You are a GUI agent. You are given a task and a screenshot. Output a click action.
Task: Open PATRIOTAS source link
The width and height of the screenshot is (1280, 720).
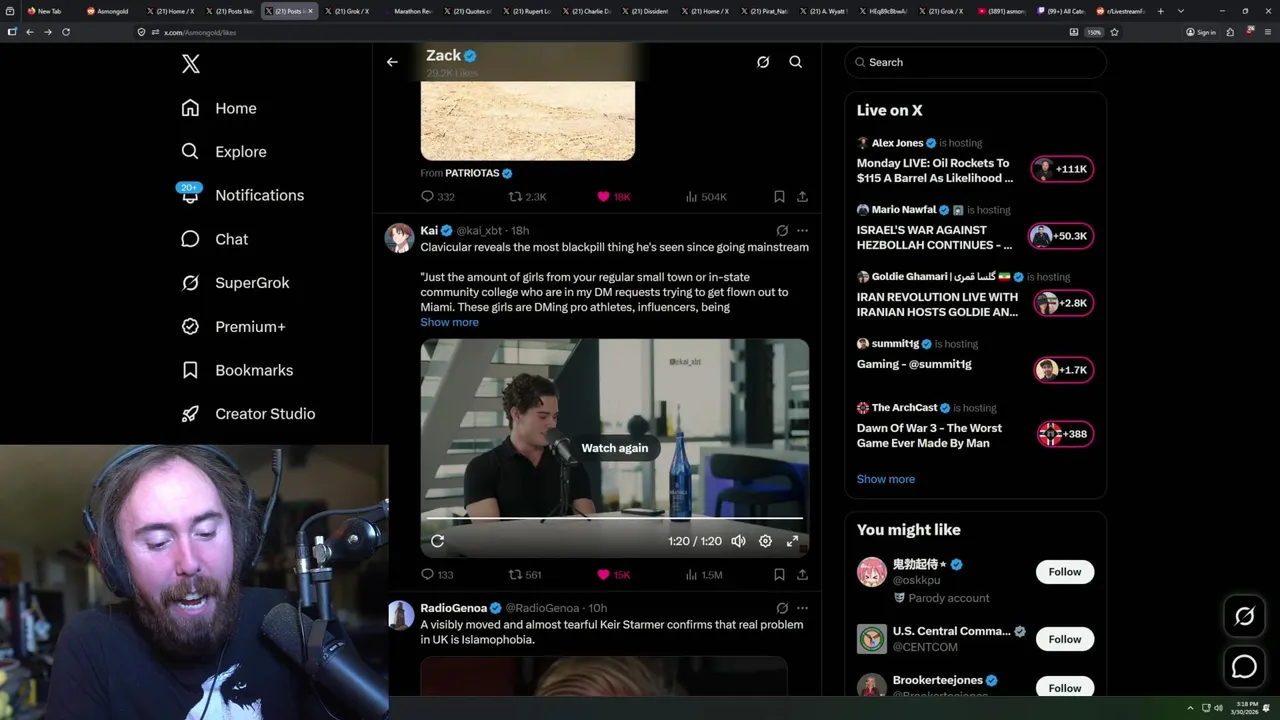pyautogui.click(x=478, y=173)
